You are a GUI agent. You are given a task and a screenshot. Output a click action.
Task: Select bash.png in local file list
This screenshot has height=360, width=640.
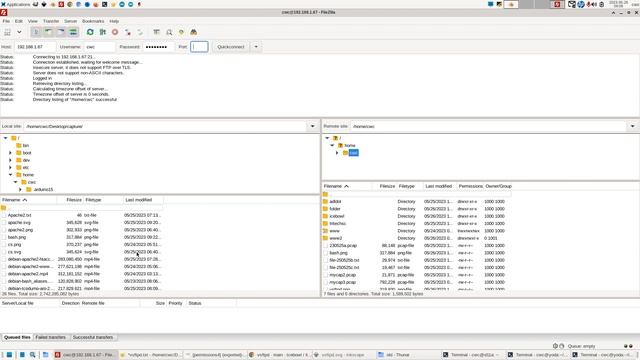pyautogui.click(x=17, y=238)
